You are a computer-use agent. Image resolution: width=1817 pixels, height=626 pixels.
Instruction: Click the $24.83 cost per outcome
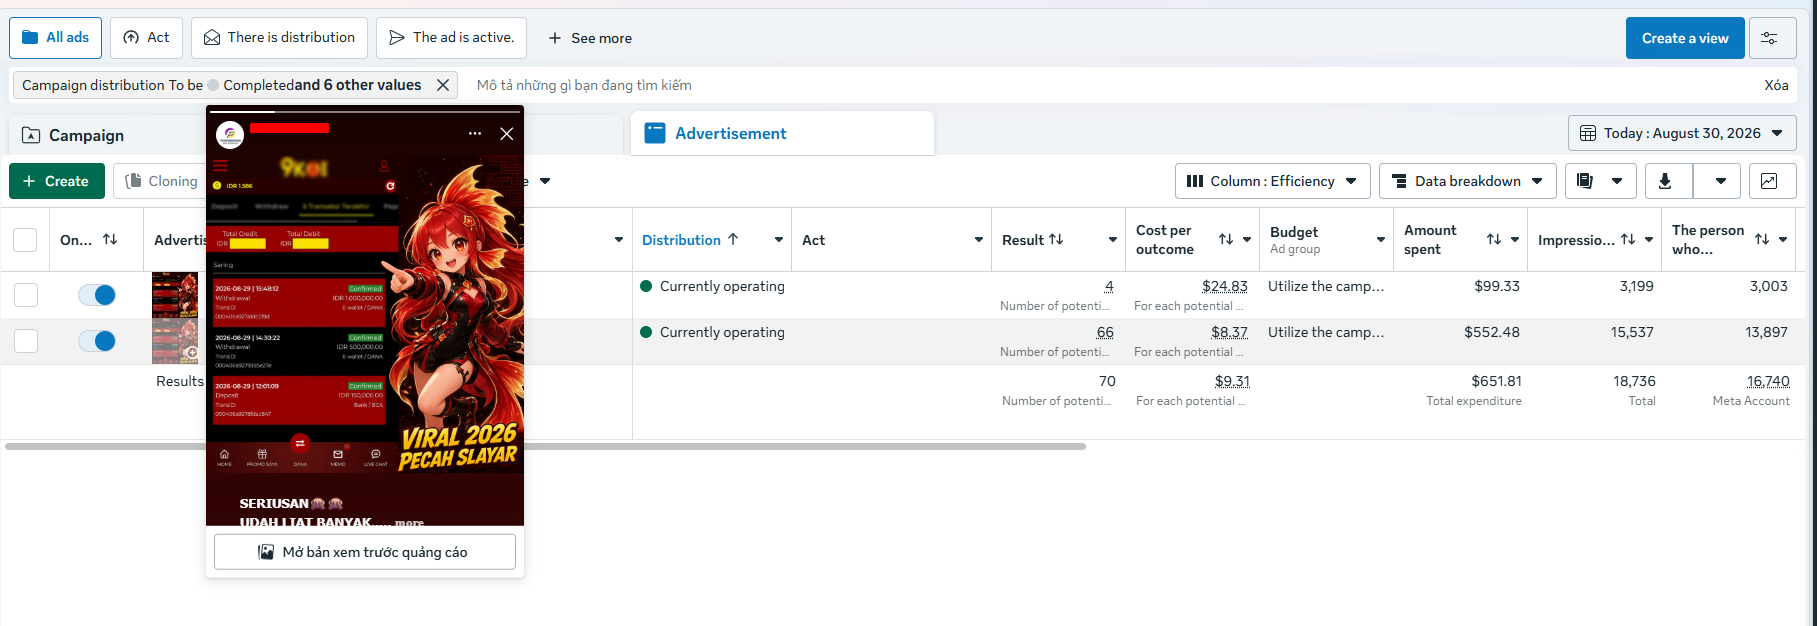point(1225,286)
